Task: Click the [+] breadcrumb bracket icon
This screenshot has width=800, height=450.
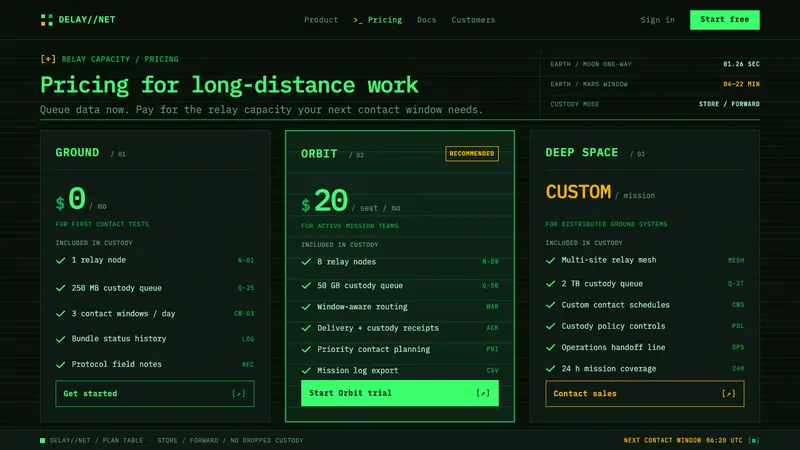Action: 48,59
